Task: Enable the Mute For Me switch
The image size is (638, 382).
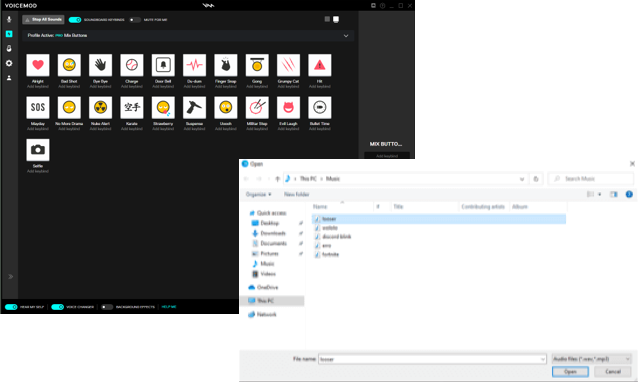Action: click(135, 20)
